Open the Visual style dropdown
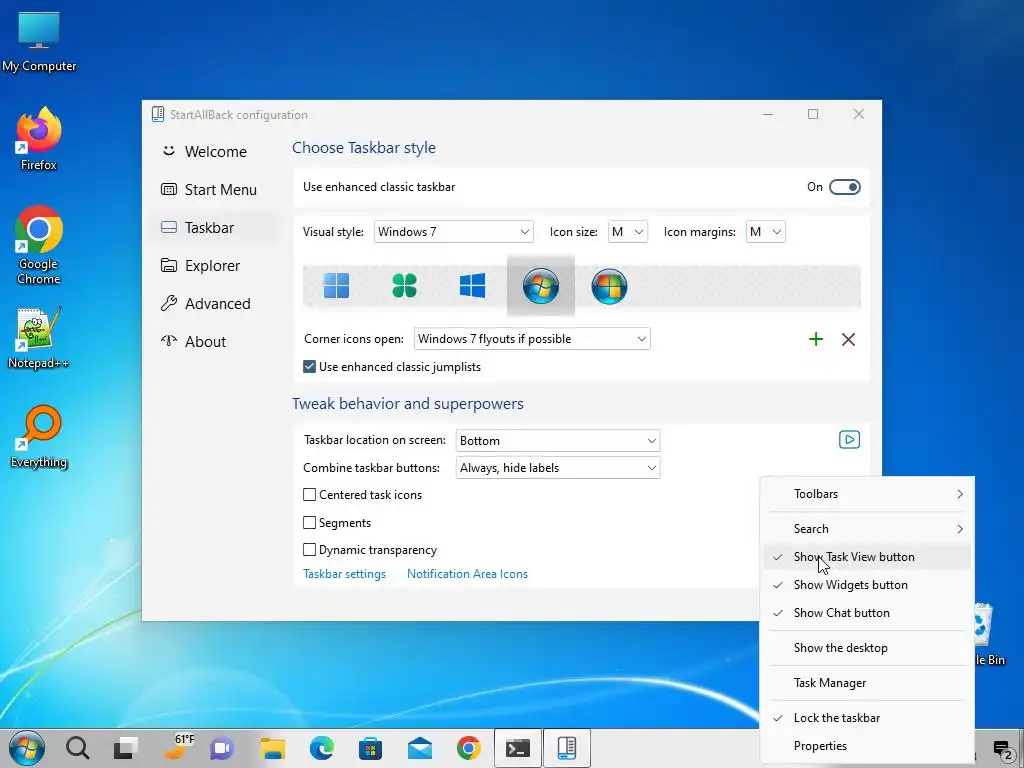1024x768 pixels. tap(453, 232)
